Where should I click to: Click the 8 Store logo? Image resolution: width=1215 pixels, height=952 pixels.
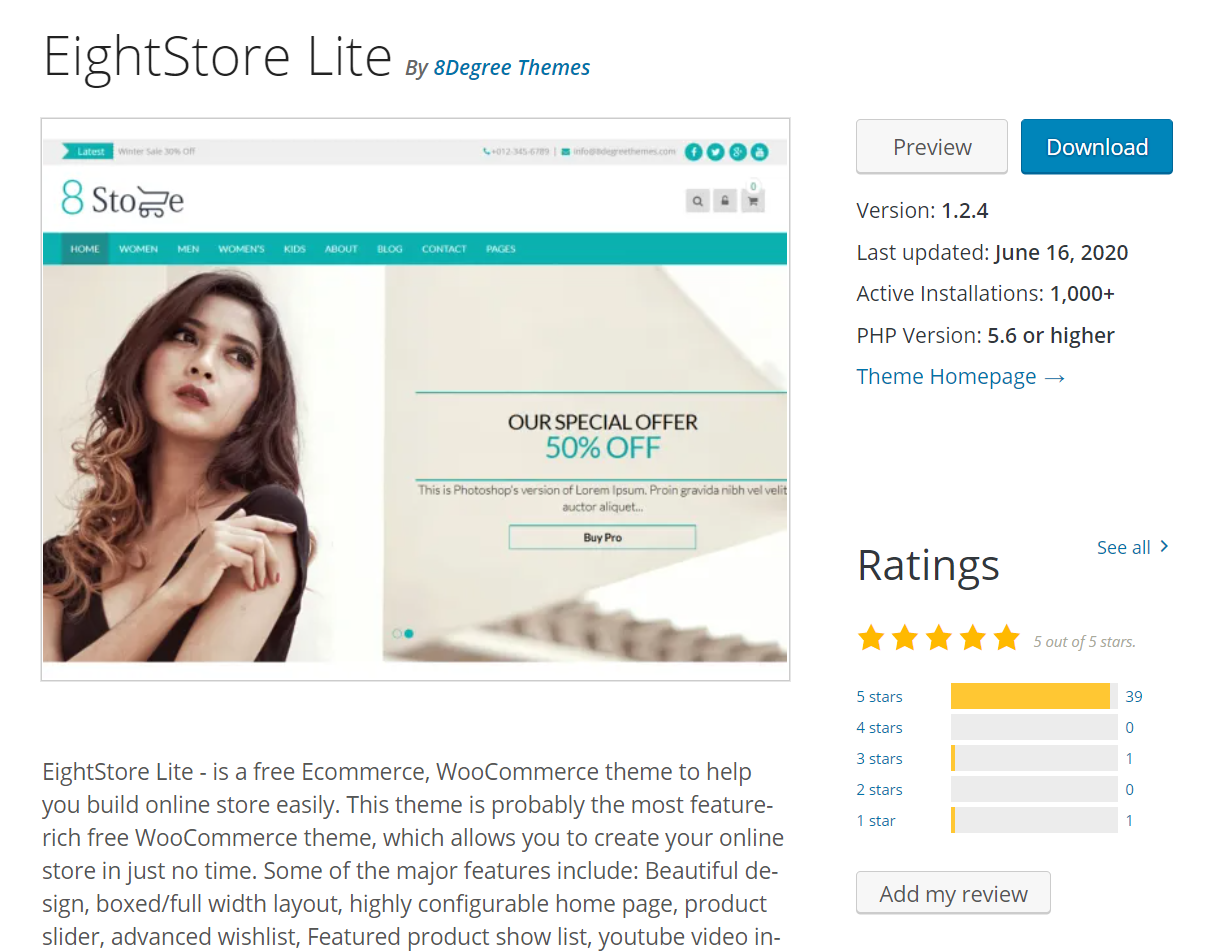pyautogui.click(x=122, y=199)
